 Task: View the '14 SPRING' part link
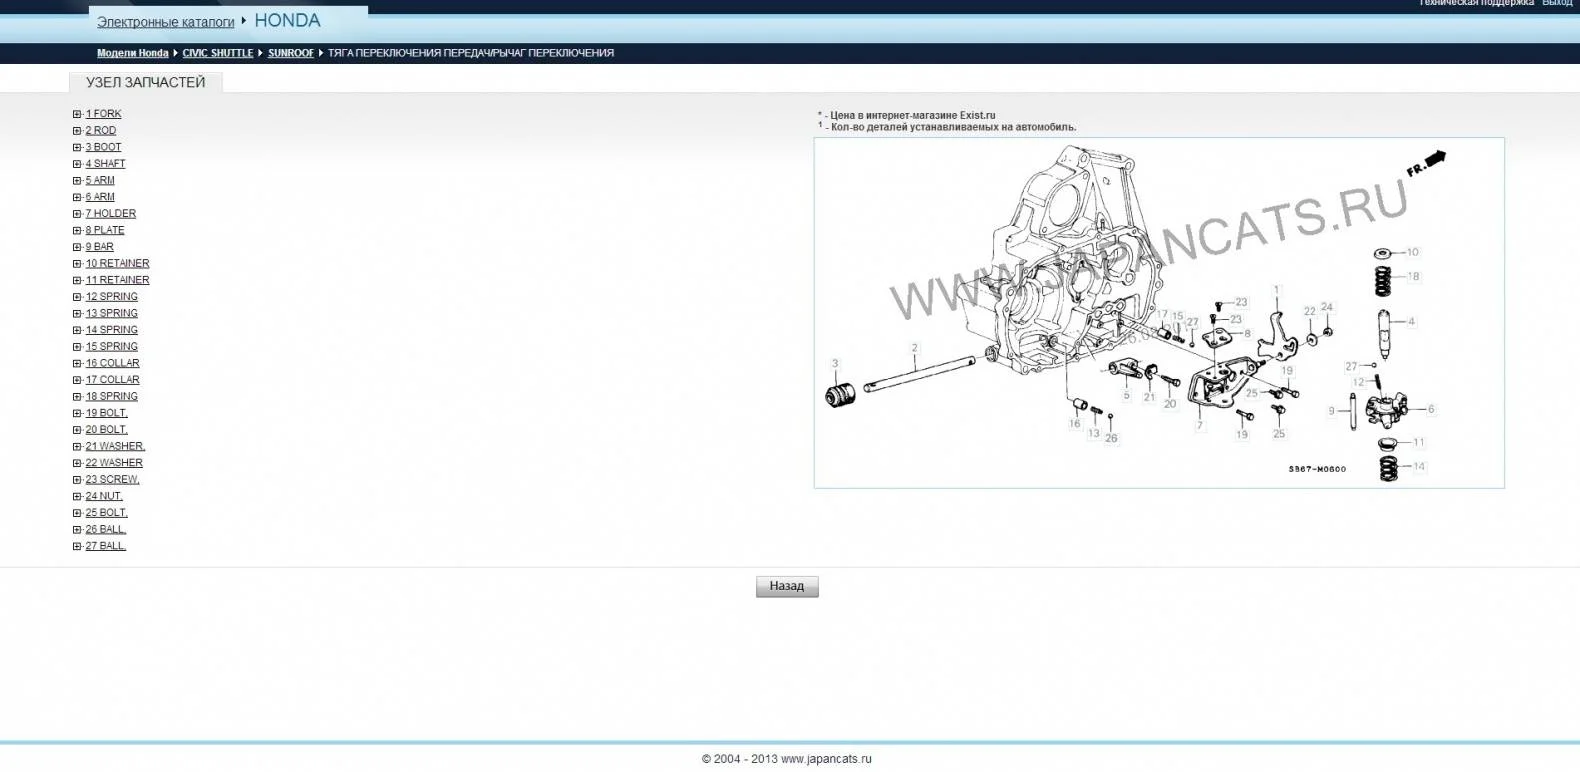112,330
